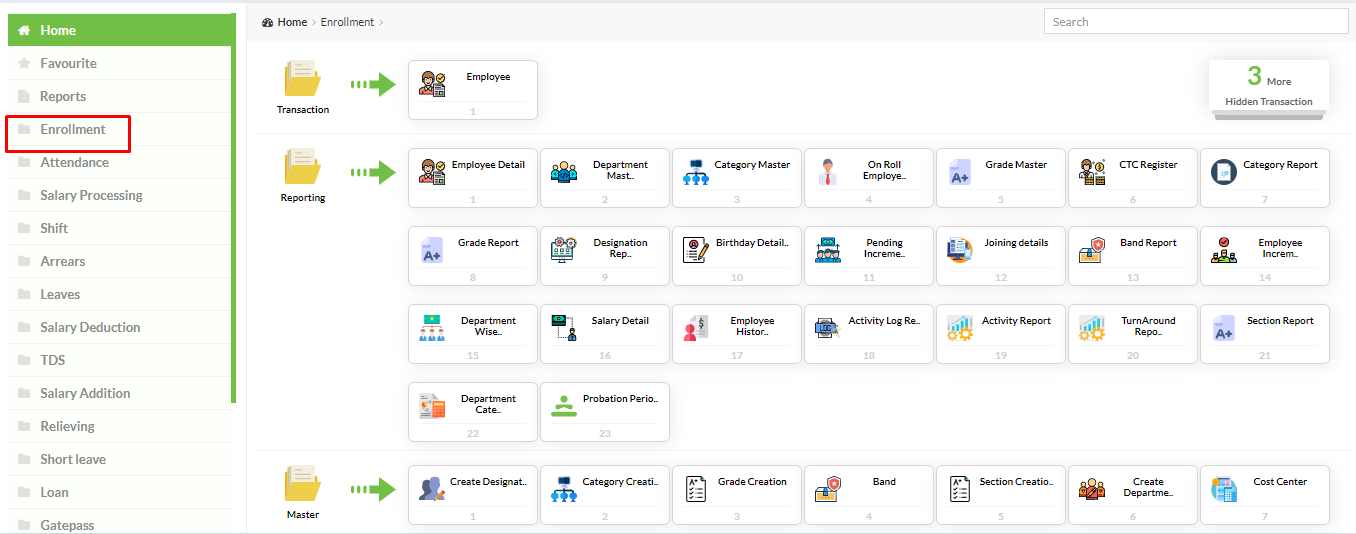Click Enrollment in the breadcrumb
The image size is (1356, 534).
[347, 22]
